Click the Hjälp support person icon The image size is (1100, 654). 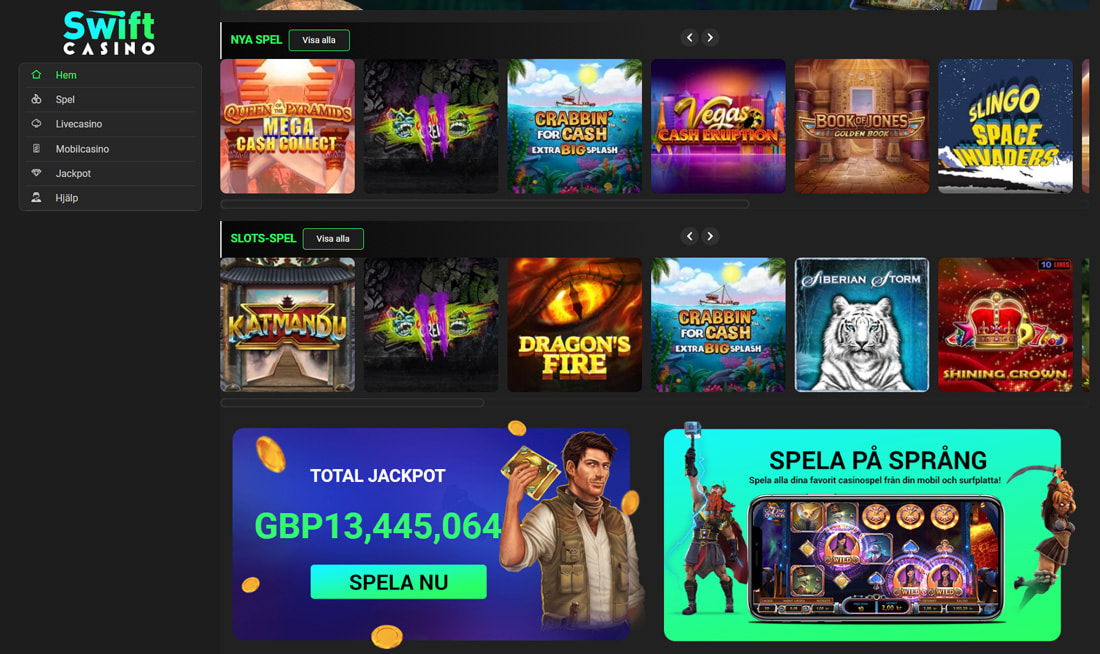(x=36, y=197)
